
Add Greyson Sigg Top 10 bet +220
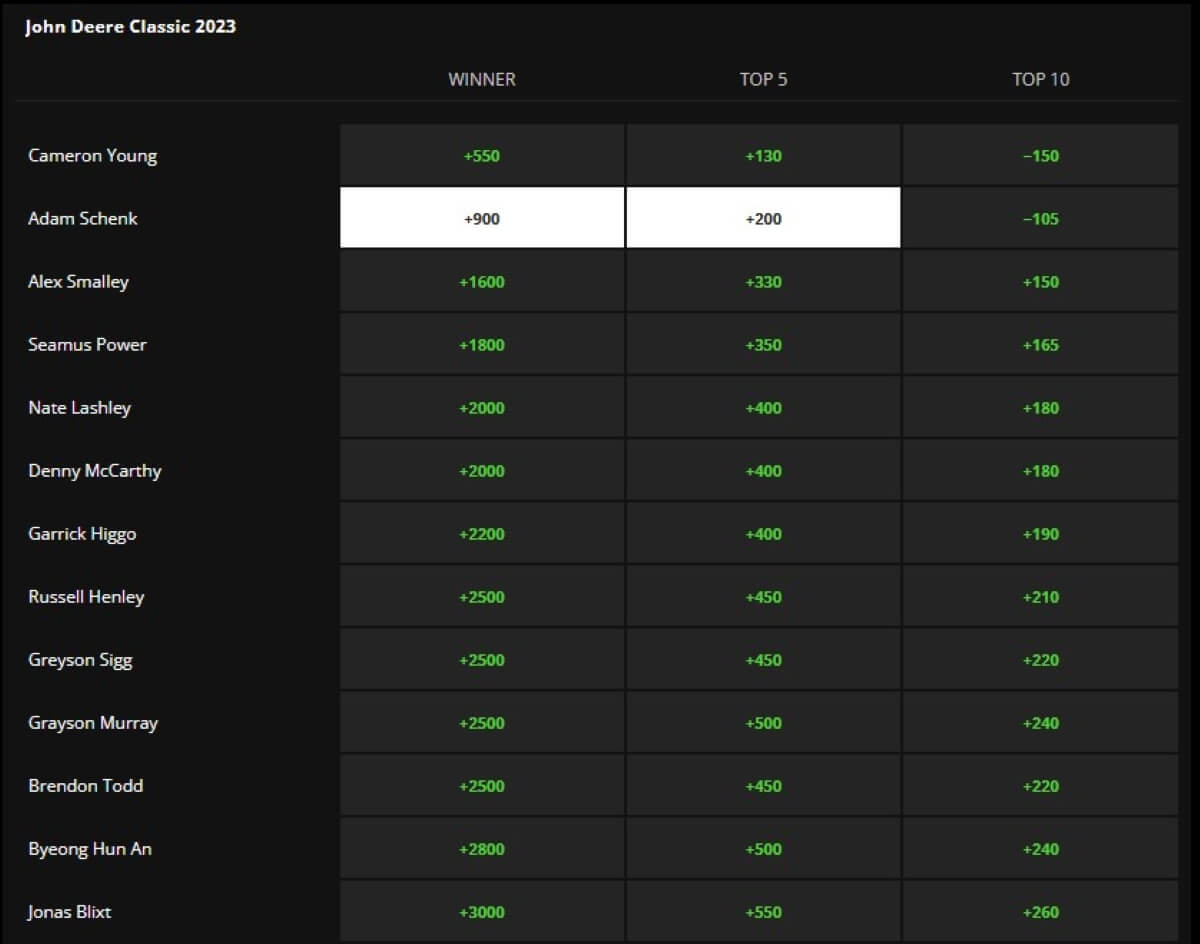coord(1040,659)
